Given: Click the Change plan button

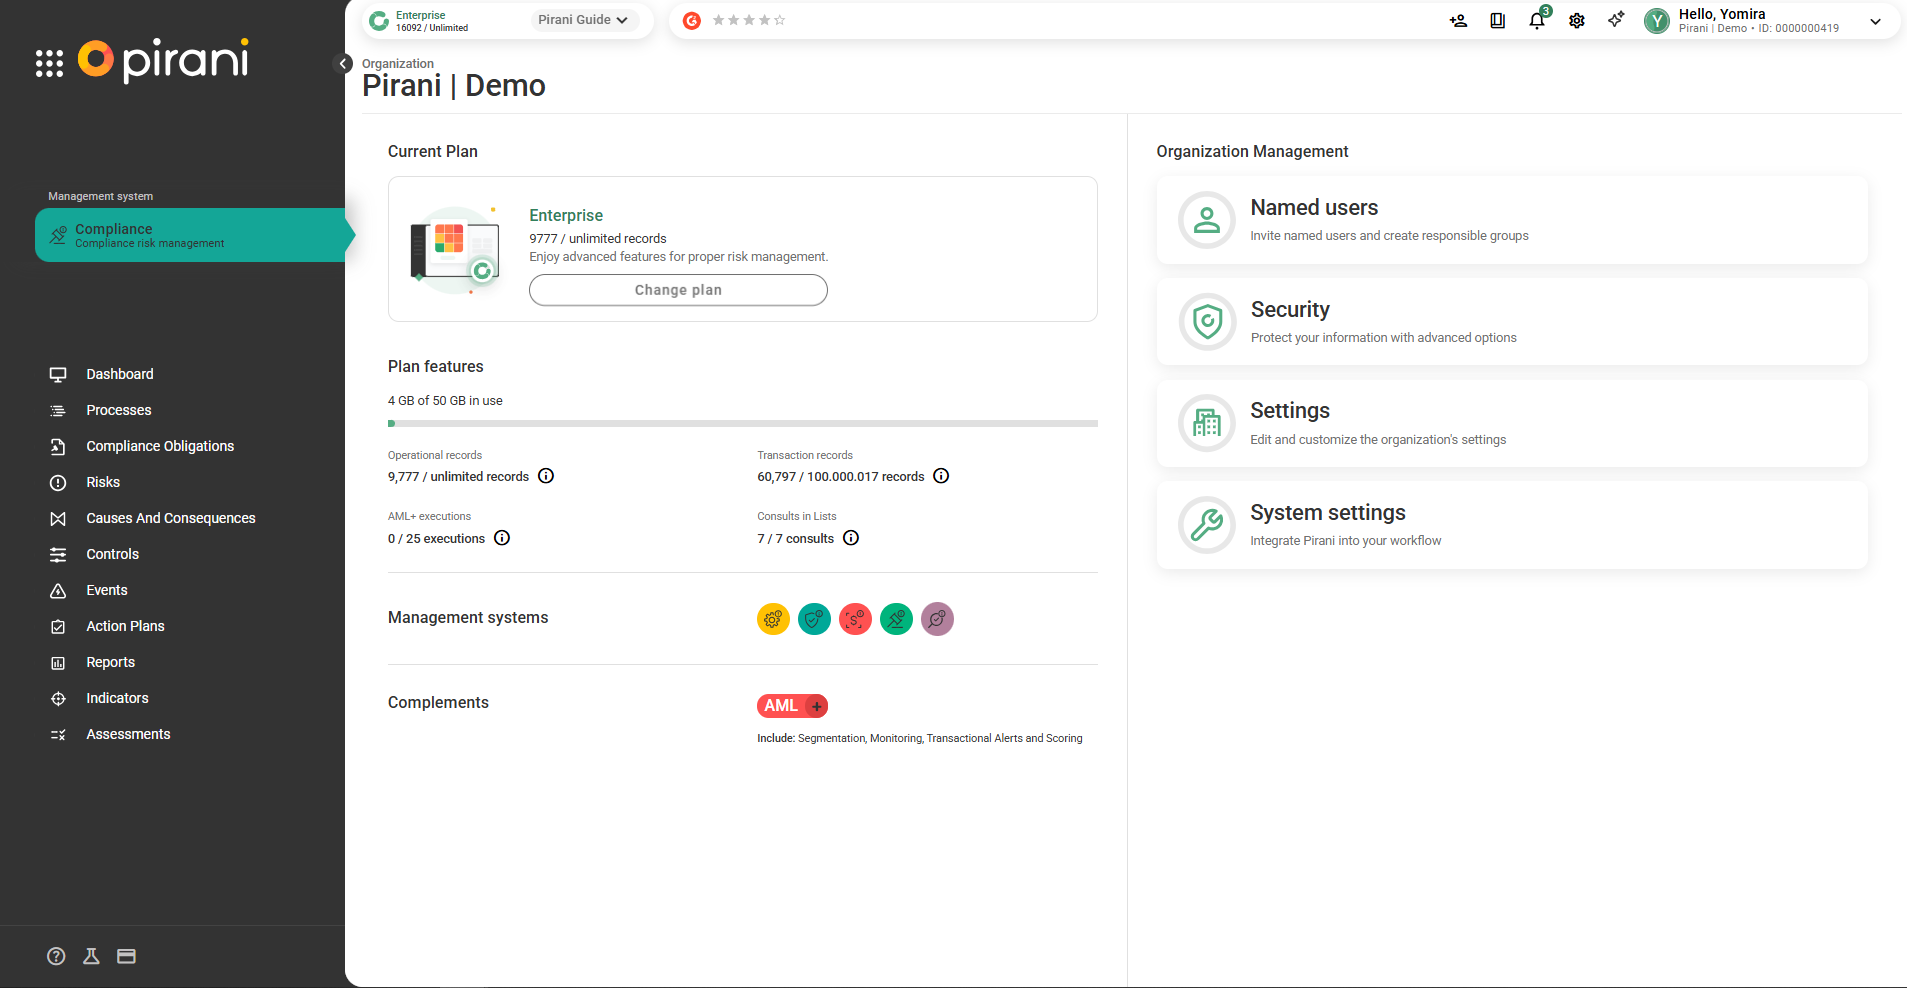Looking at the screenshot, I should (x=678, y=290).
